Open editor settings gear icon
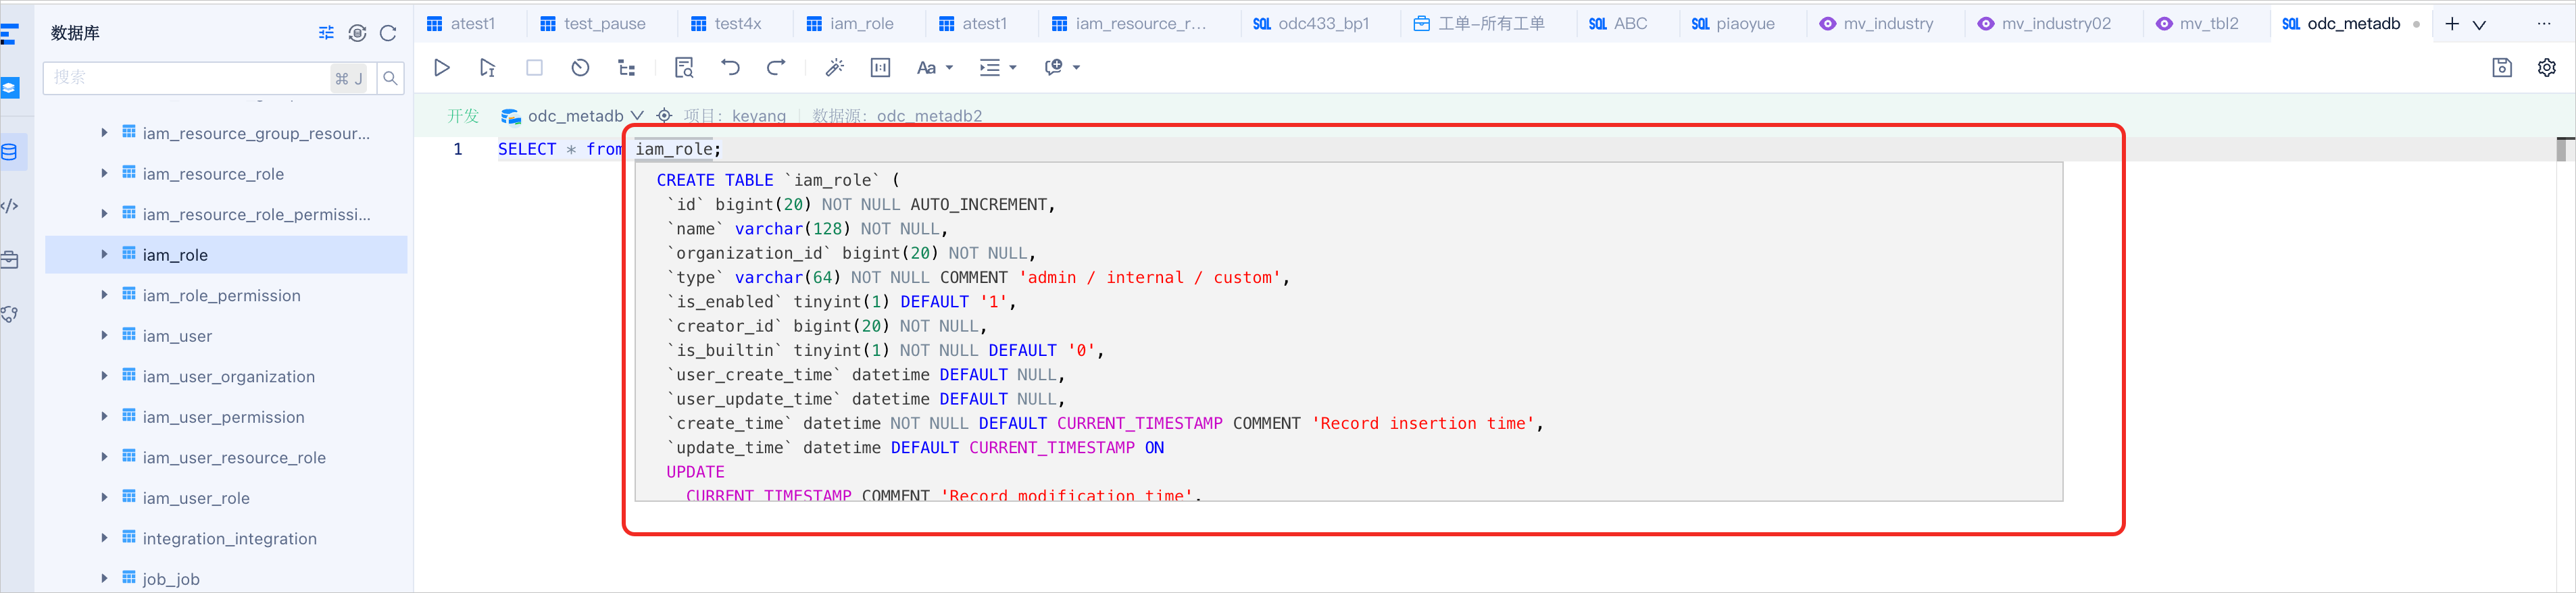Screen dimensions: 2576x593 [x=2546, y=67]
